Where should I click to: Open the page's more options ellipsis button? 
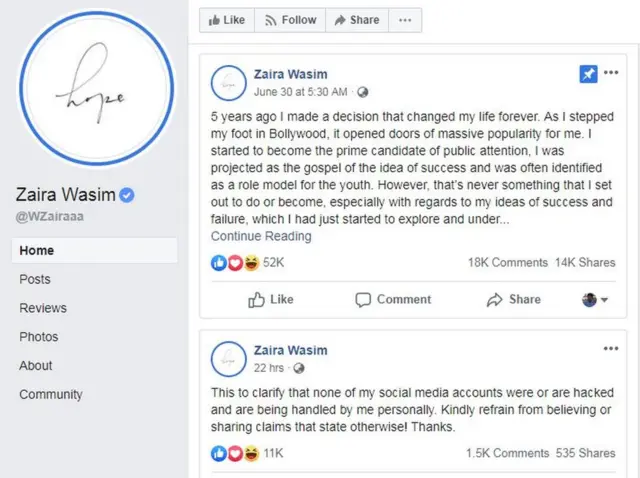coord(404,20)
